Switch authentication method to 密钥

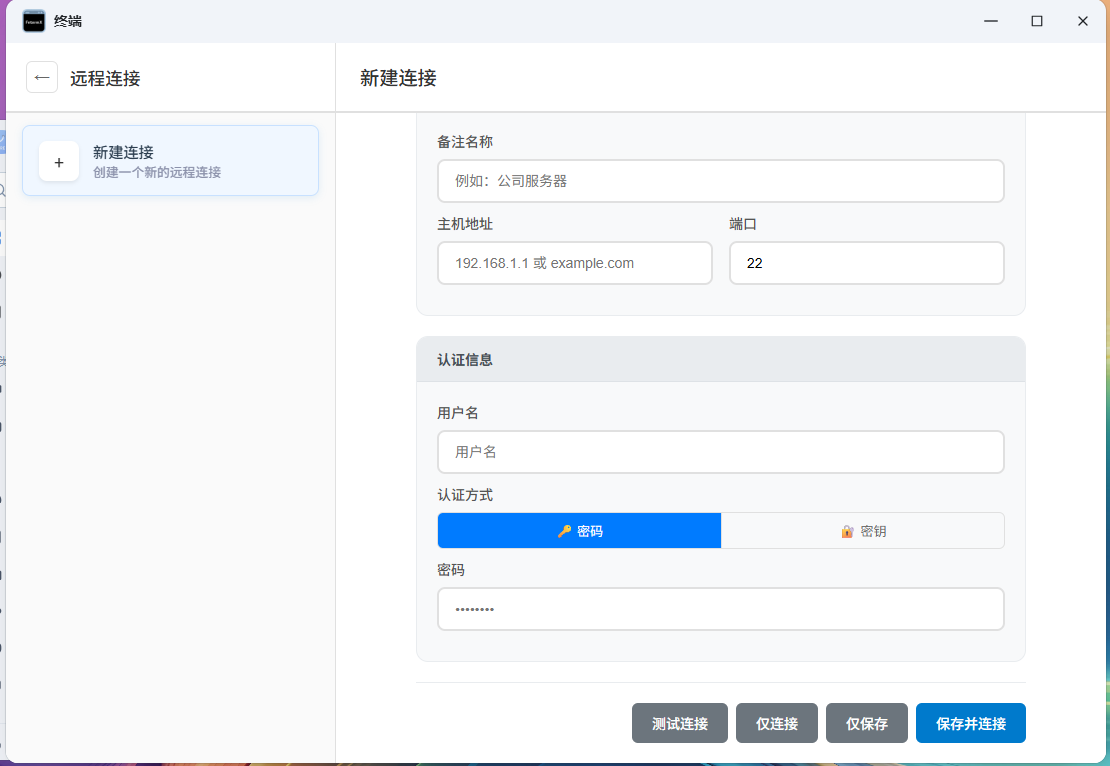tap(862, 531)
